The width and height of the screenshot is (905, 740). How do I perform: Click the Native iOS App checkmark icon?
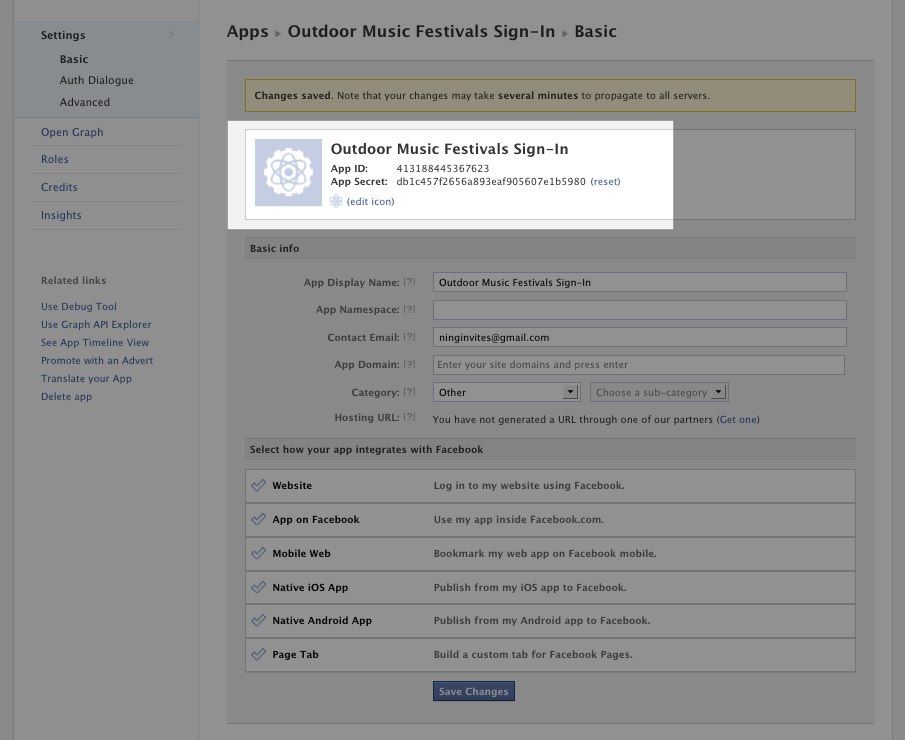(x=259, y=587)
